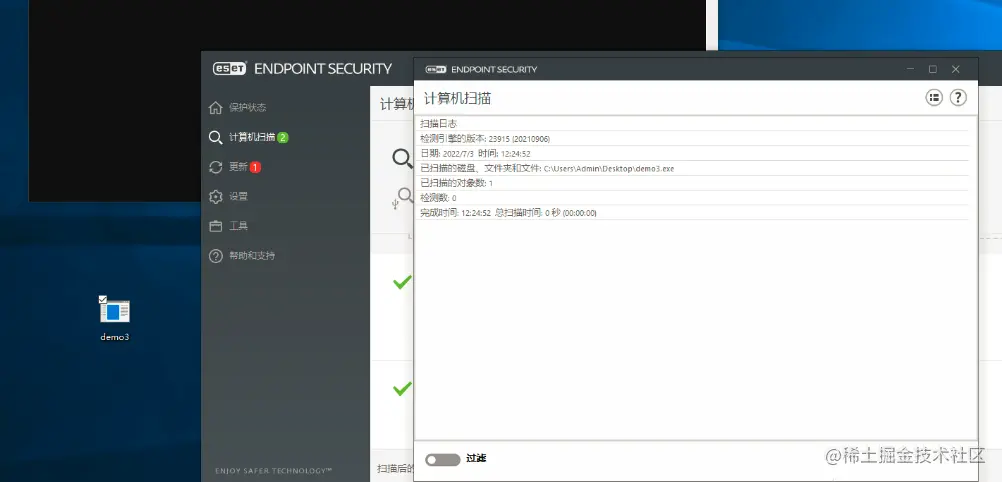Open help icon in scan log window

958,98
